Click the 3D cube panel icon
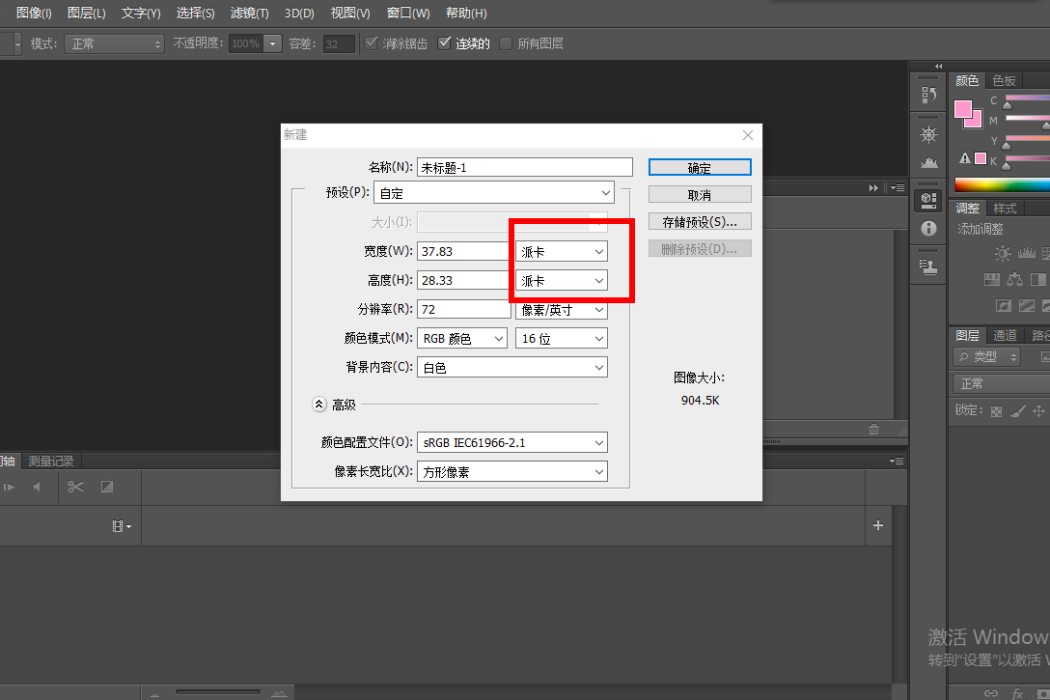The image size is (1050, 700). pyautogui.click(x=928, y=200)
